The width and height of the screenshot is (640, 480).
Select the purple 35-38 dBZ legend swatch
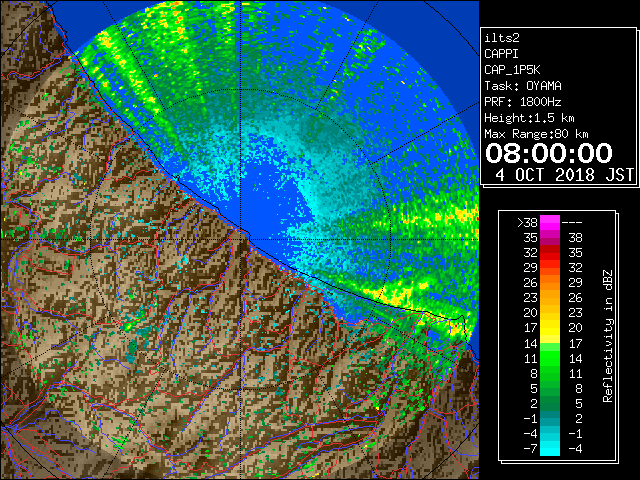[x=550, y=238]
